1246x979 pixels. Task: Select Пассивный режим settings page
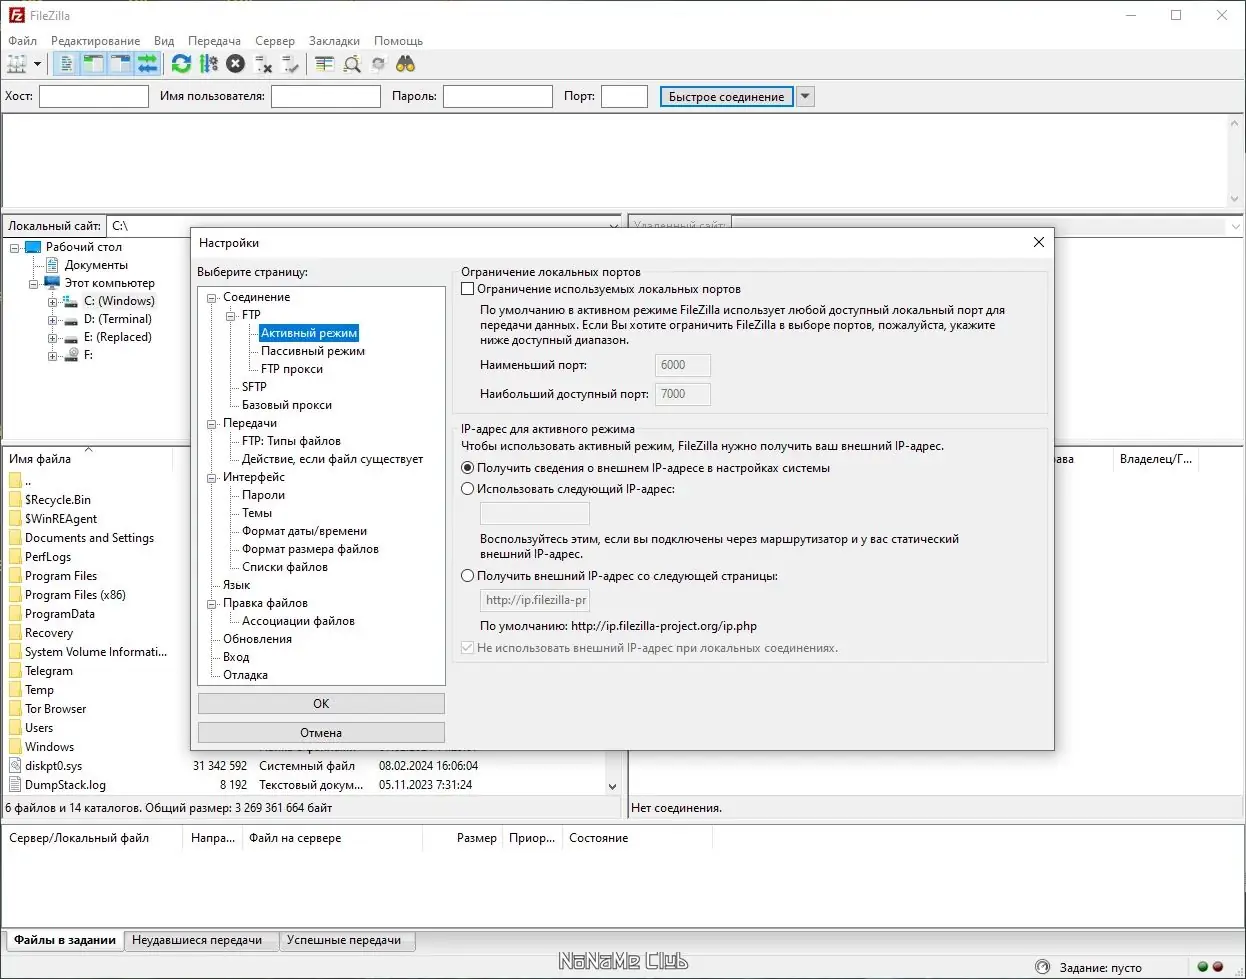tap(313, 351)
